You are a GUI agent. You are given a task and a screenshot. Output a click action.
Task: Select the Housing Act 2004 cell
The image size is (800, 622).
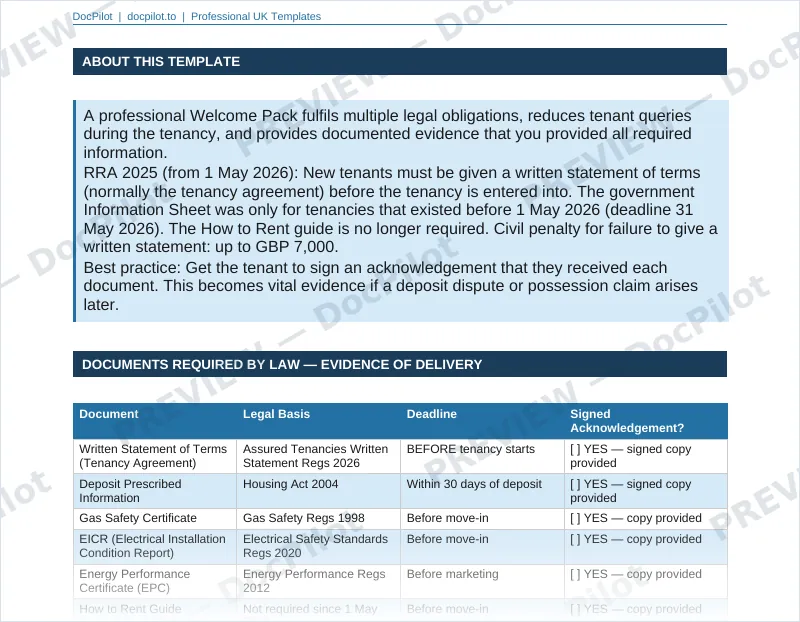pyautogui.click(x=318, y=491)
